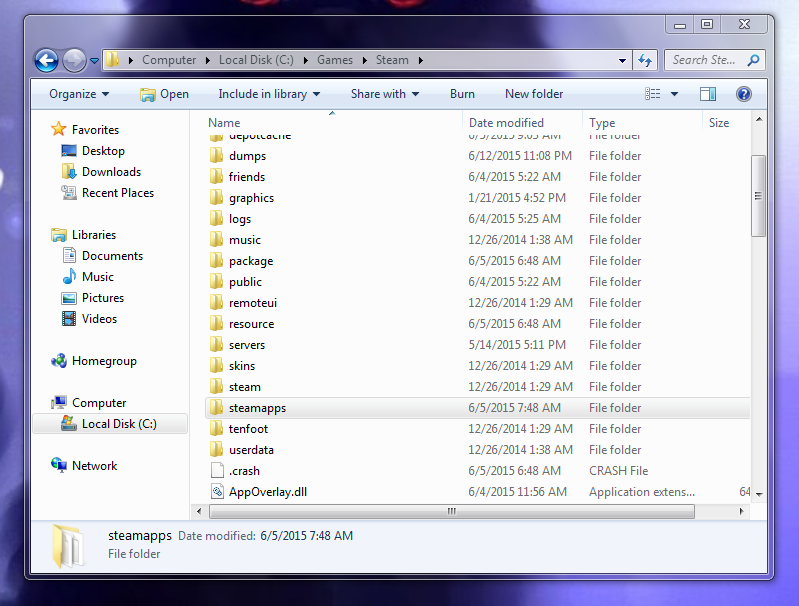799x606 pixels.
Task: Click the Burn toolbar button
Action: pyautogui.click(x=462, y=94)
